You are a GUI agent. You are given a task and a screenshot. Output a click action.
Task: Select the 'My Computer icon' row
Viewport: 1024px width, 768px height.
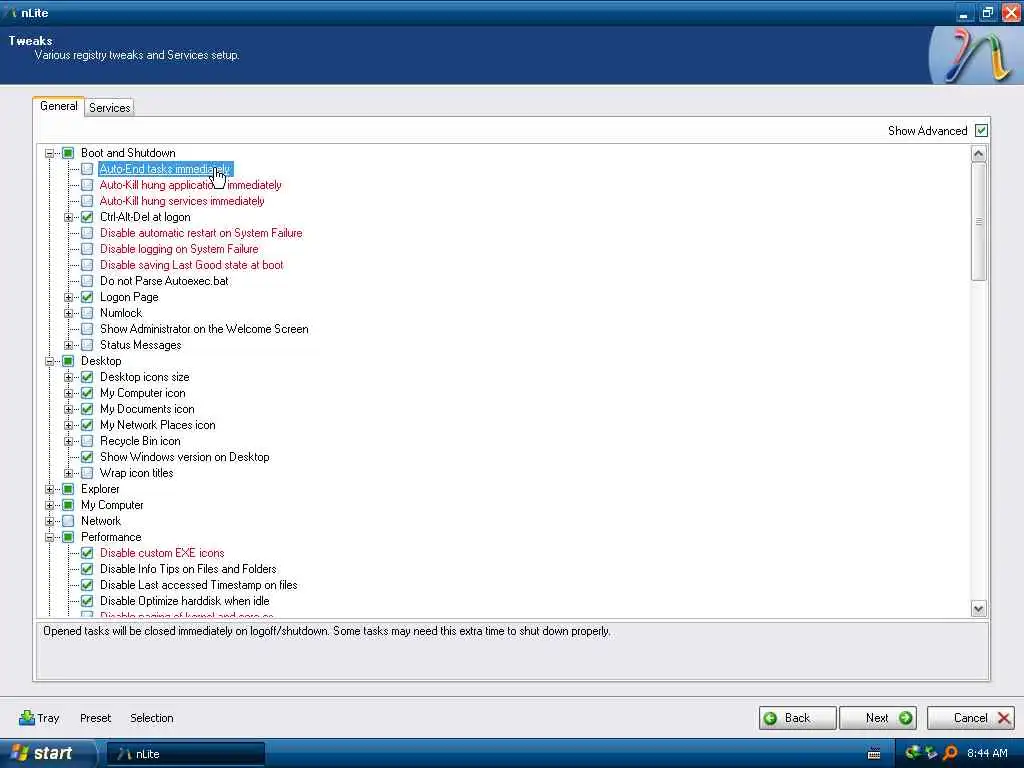[x=142, y=393]
